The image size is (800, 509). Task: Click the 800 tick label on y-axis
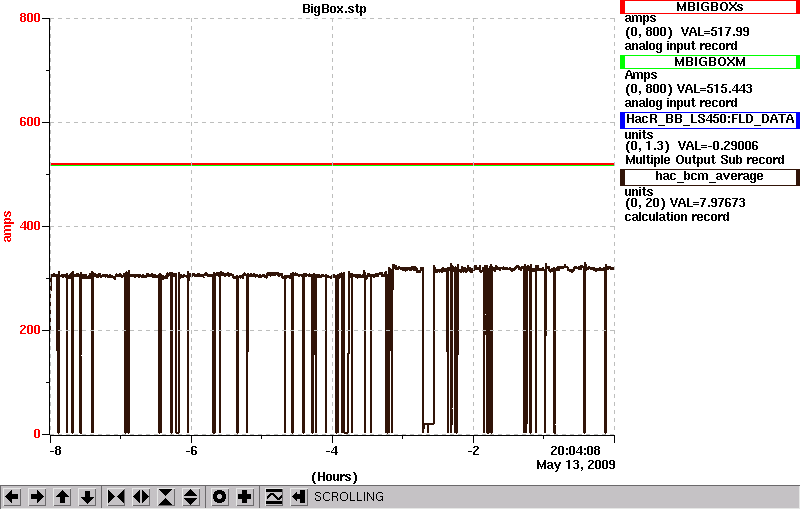[30, 18]
